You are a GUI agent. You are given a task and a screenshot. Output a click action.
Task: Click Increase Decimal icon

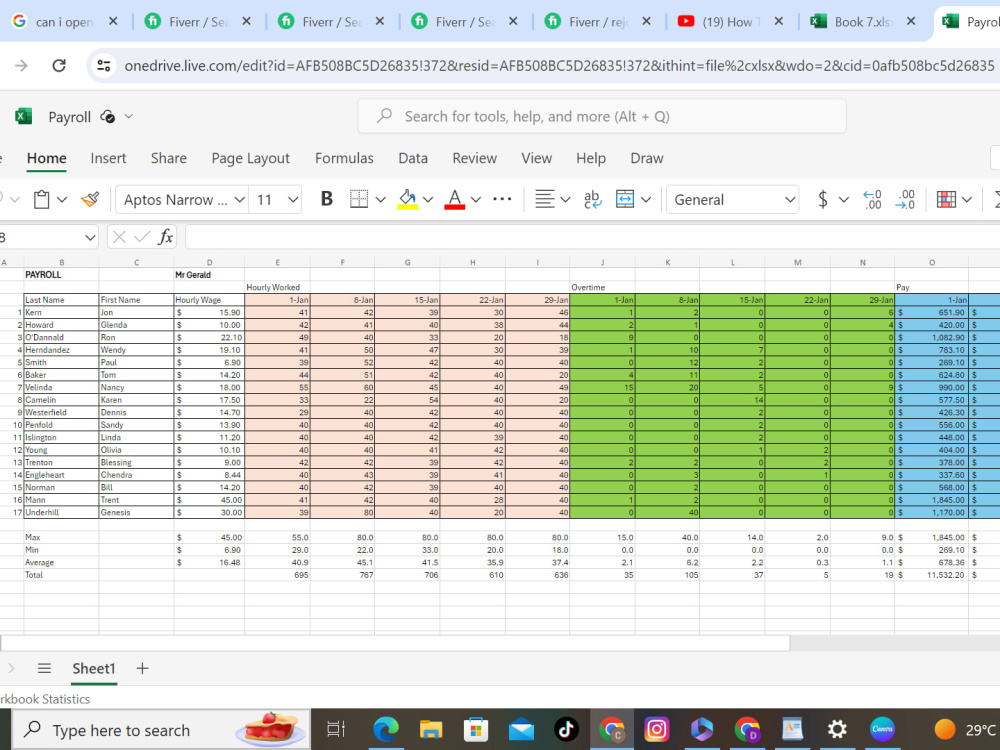click(x=905, y=200)
